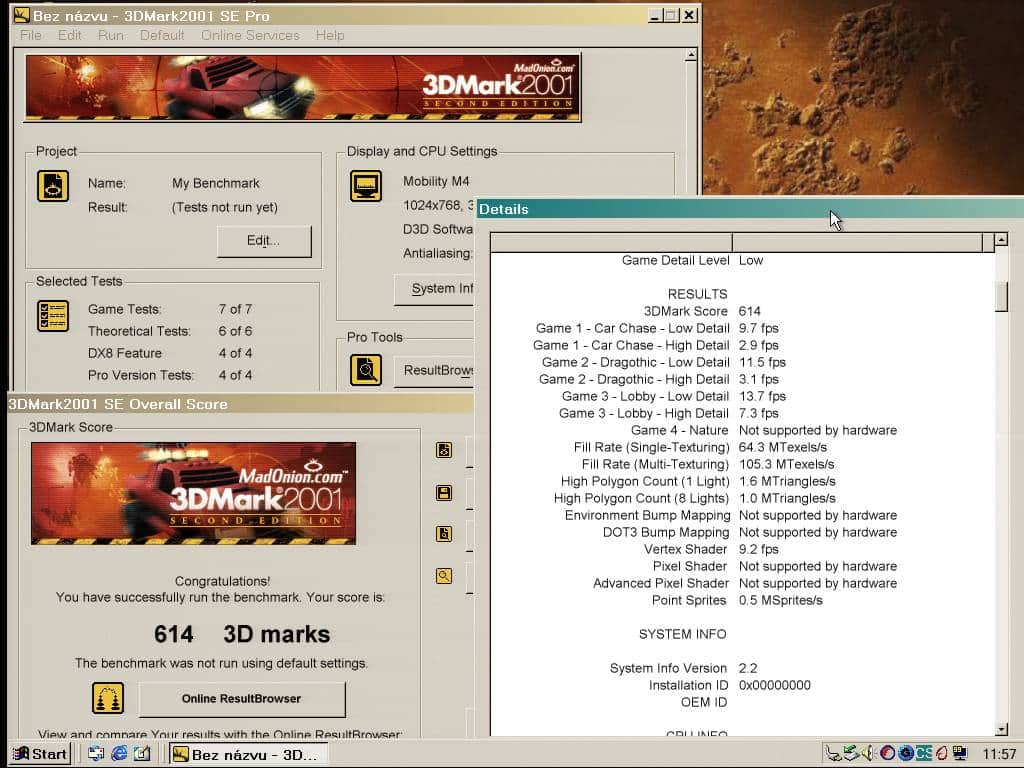Click the System Info button
The width and height of the screenshot is (1024, 768).
[434, 289]
